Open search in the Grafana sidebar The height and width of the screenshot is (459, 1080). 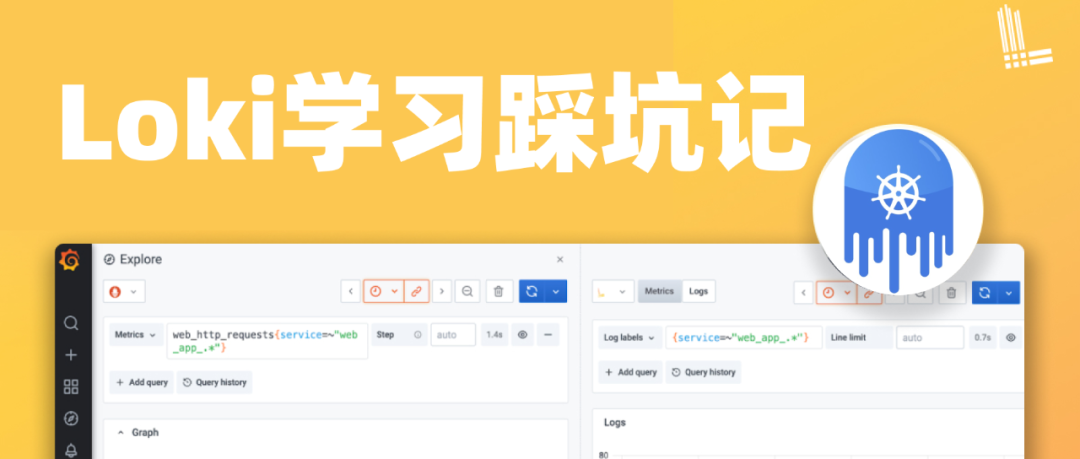pyautogui.click(x=71, y=323)
